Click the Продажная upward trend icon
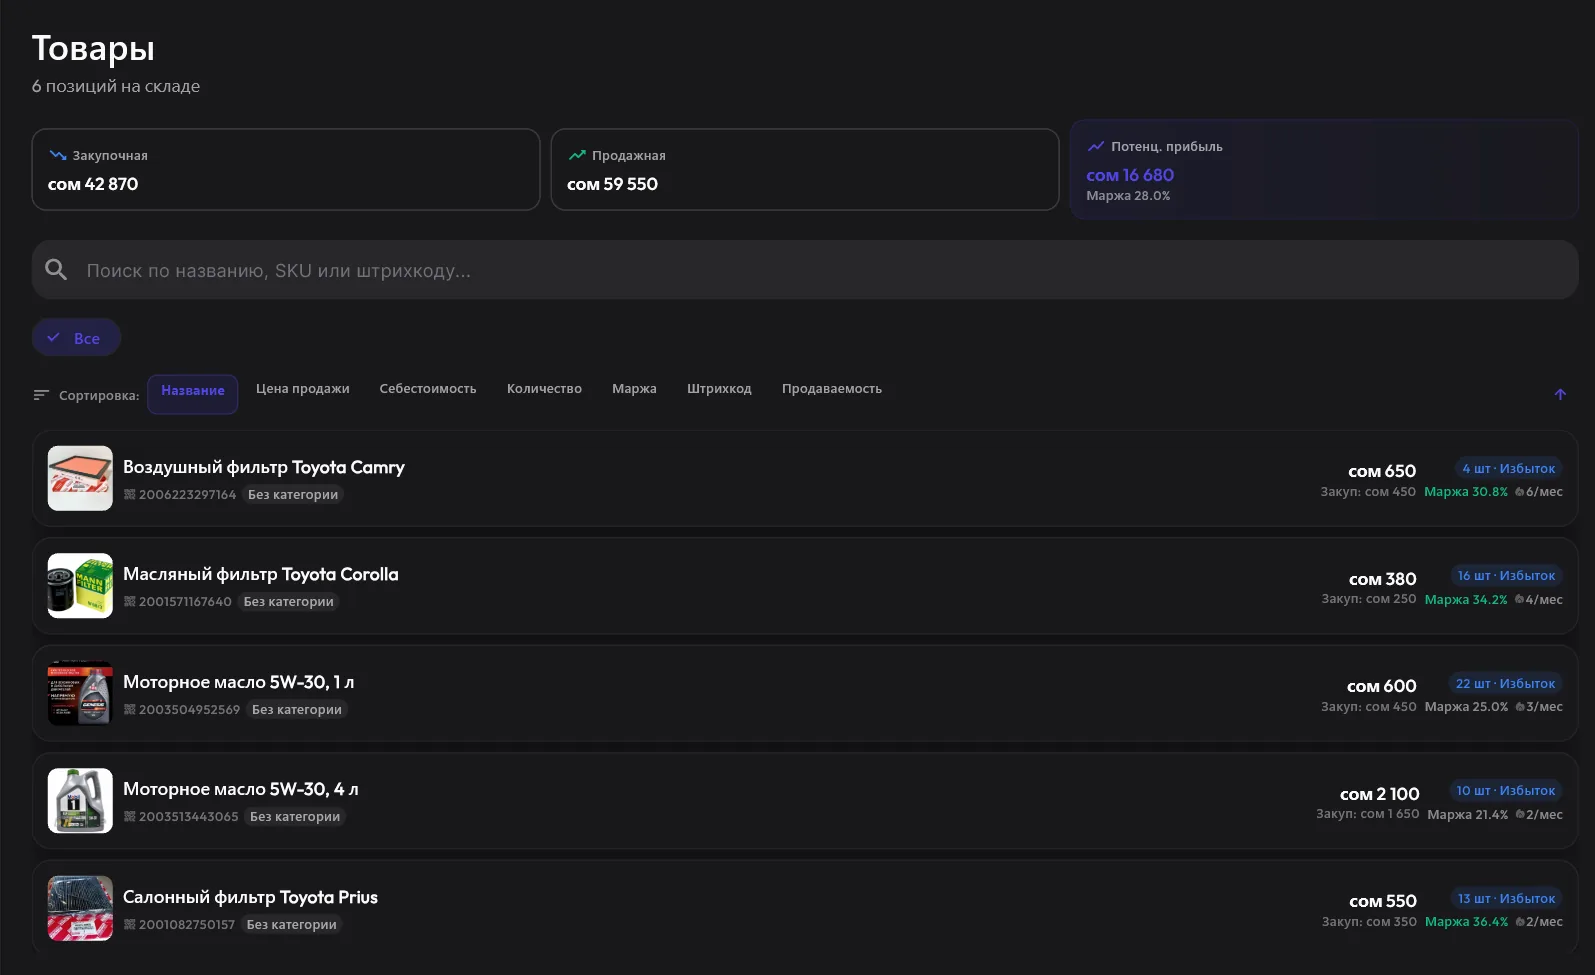This screenshot has height=975, width=1595. [x=577, y=155]
